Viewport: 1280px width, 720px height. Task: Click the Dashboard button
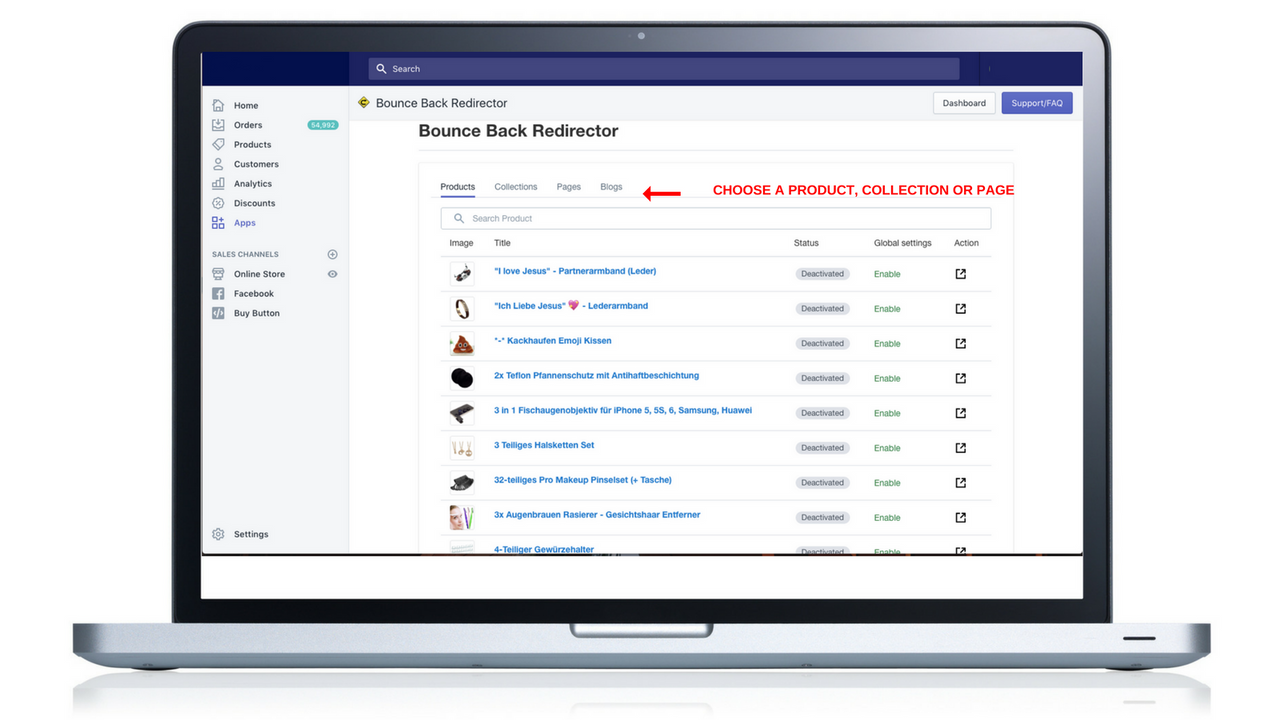[963, 102]
